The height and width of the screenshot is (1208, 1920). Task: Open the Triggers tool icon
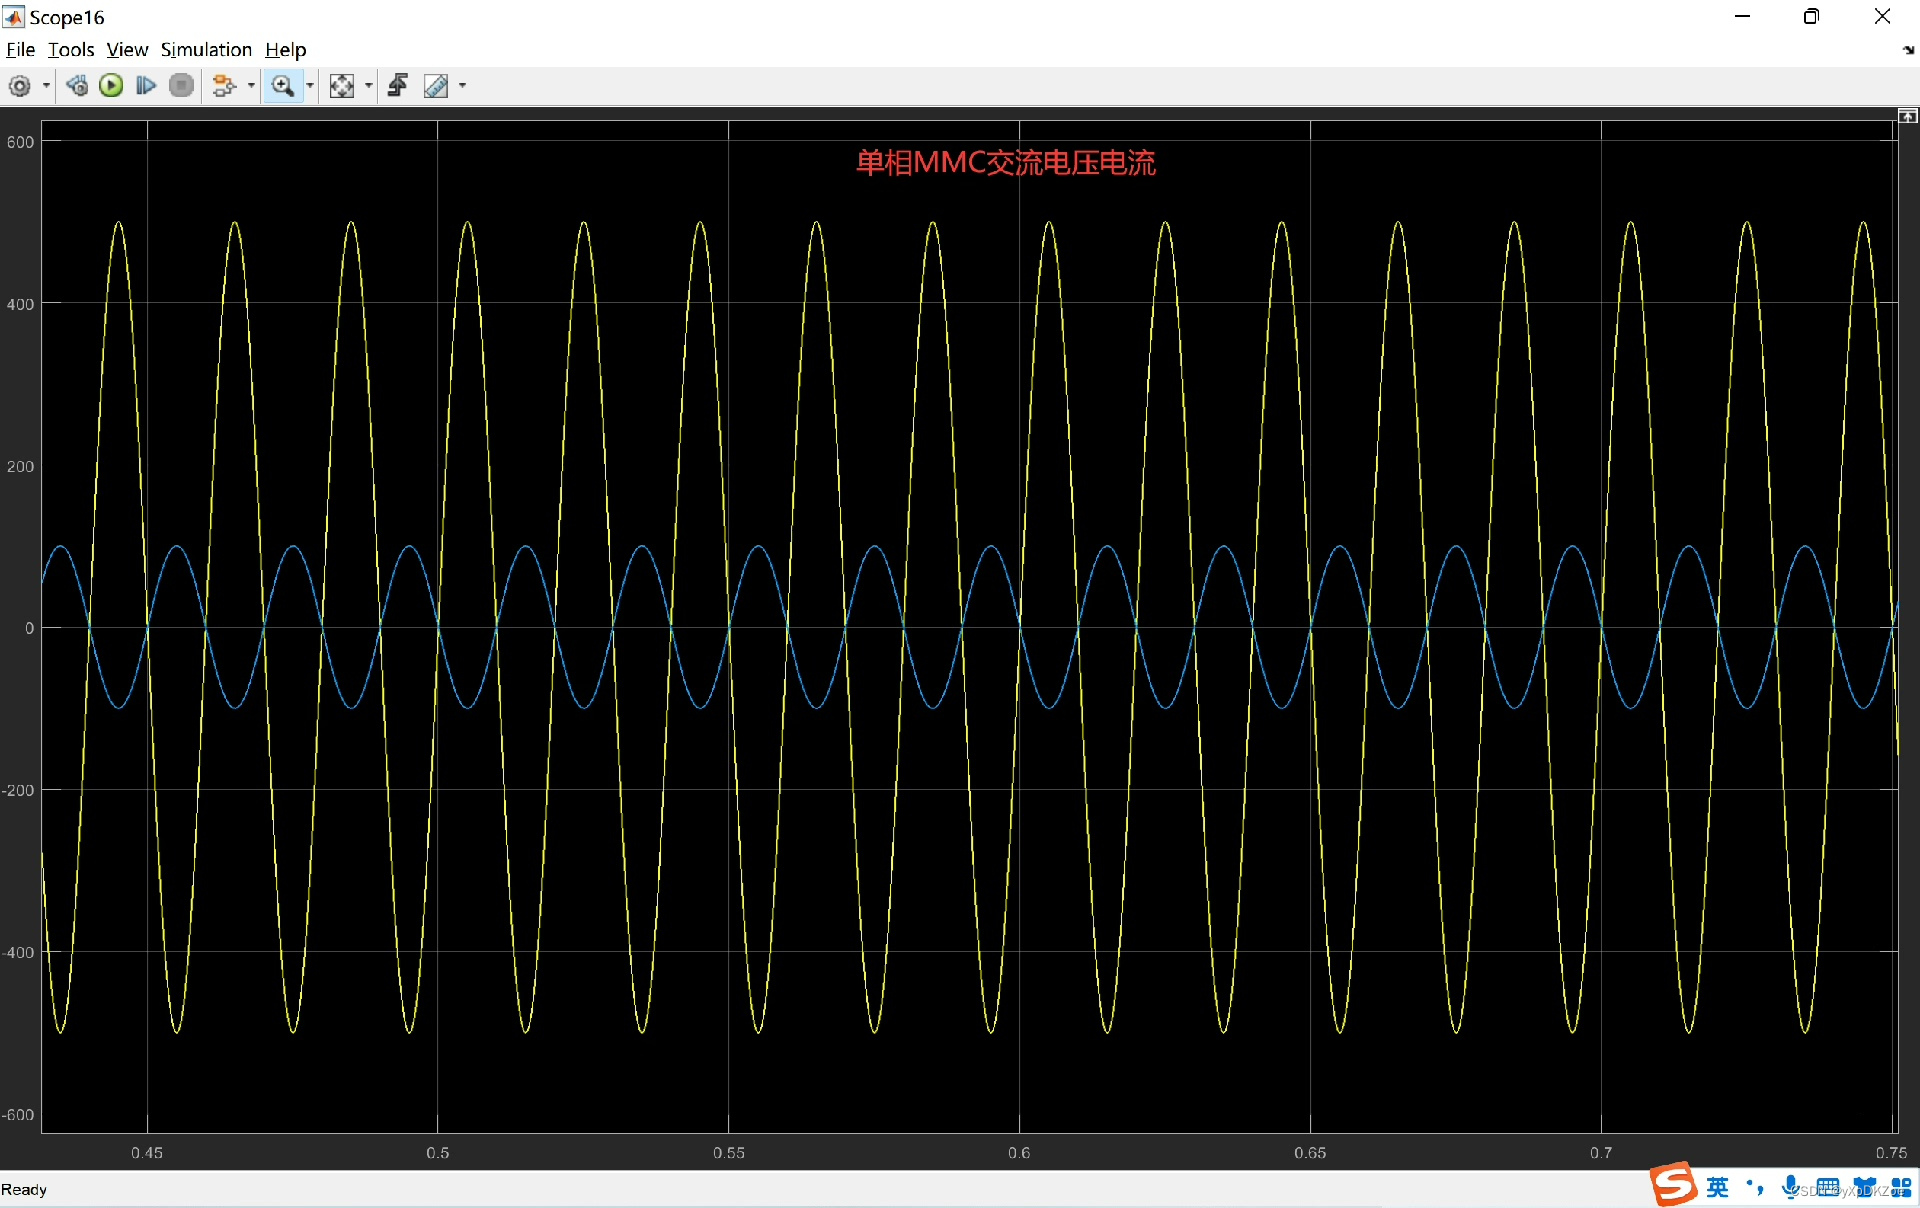398,86
